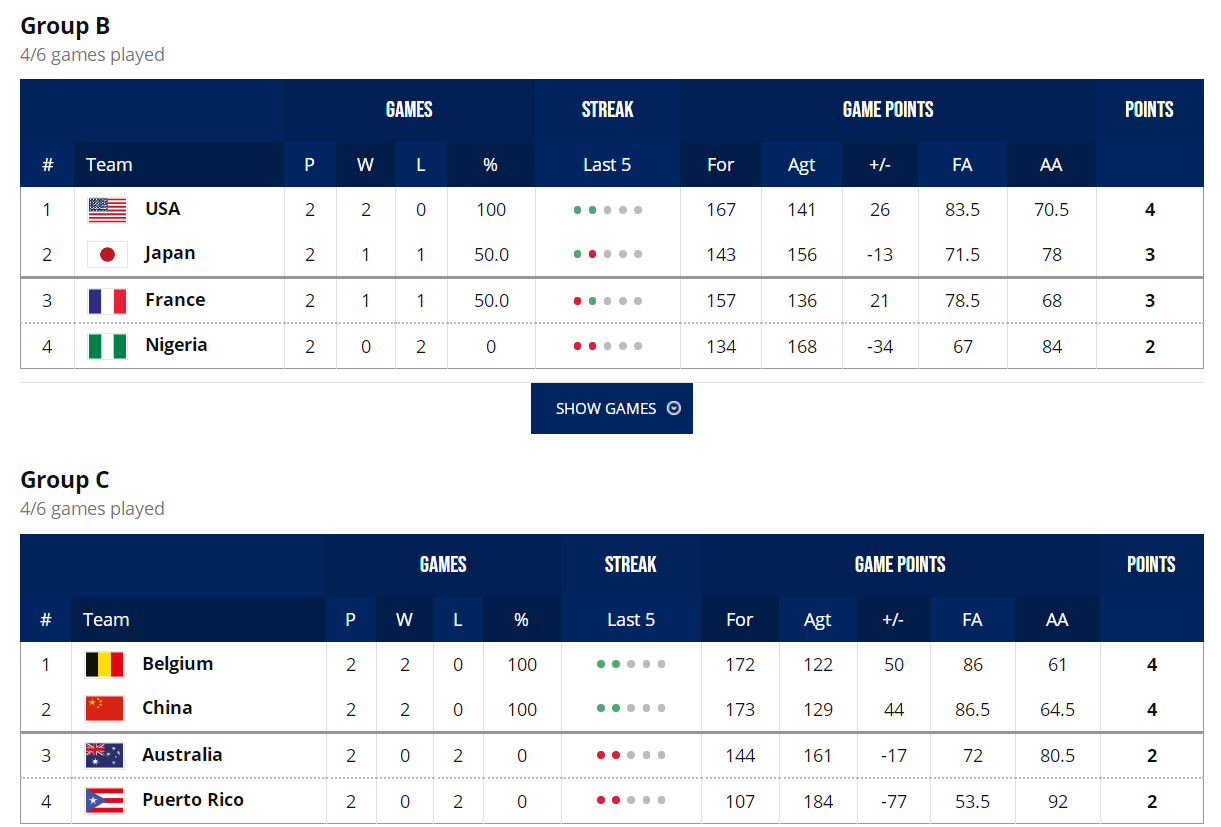Click Australia's red streak dots

(x=608, y=755)
